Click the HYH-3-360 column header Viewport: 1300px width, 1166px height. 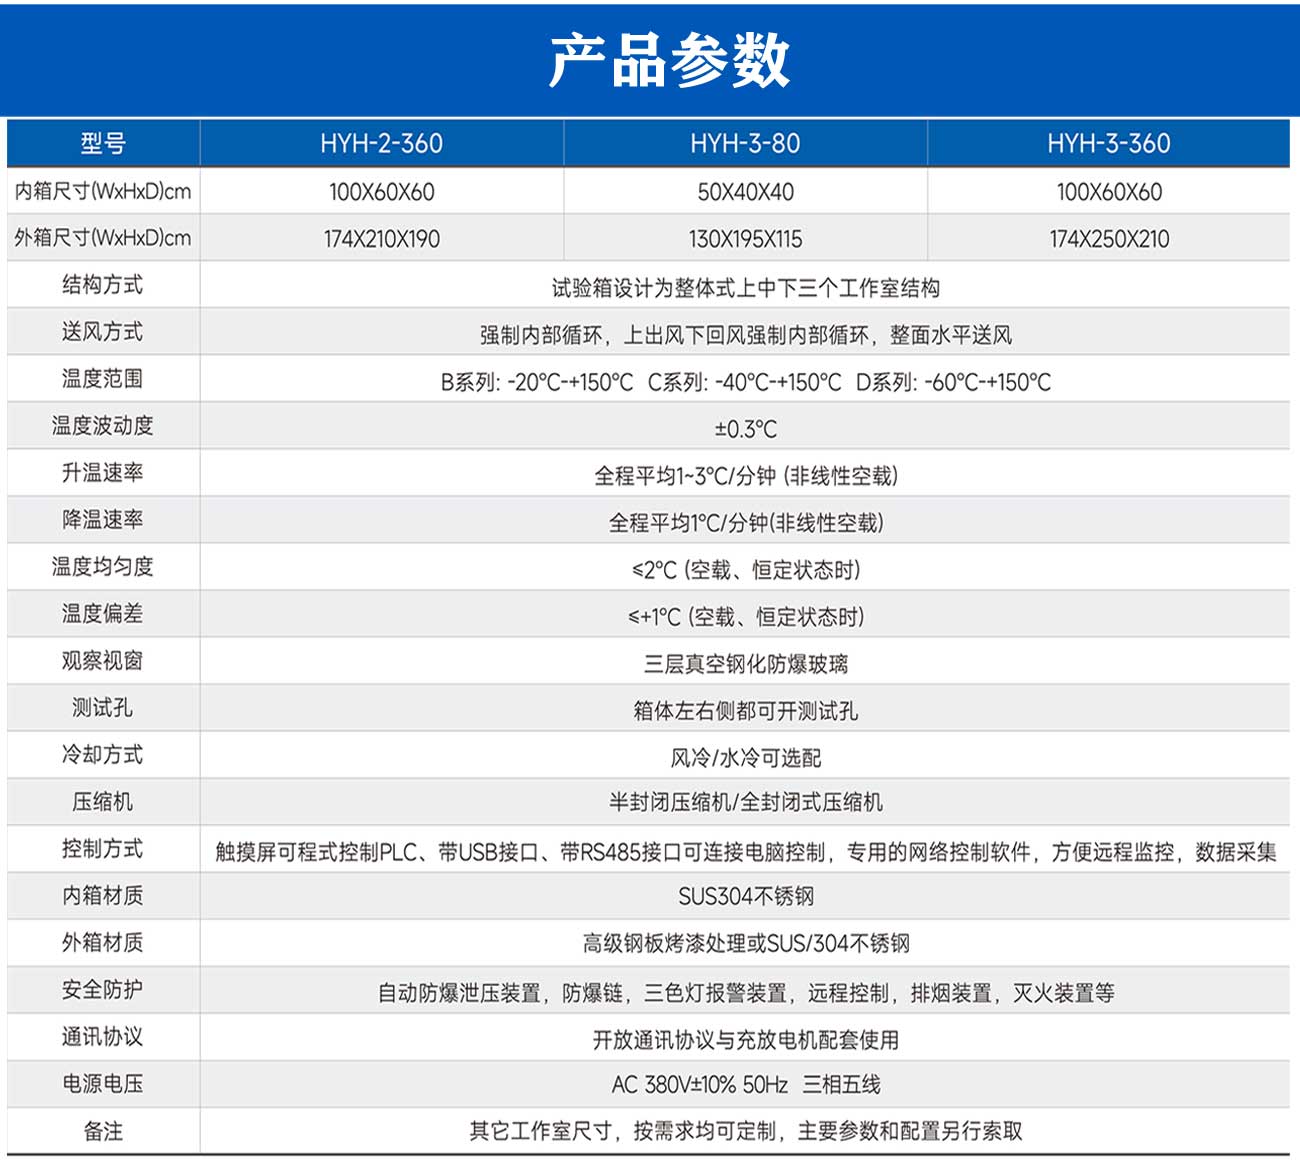pos(1108,144)
